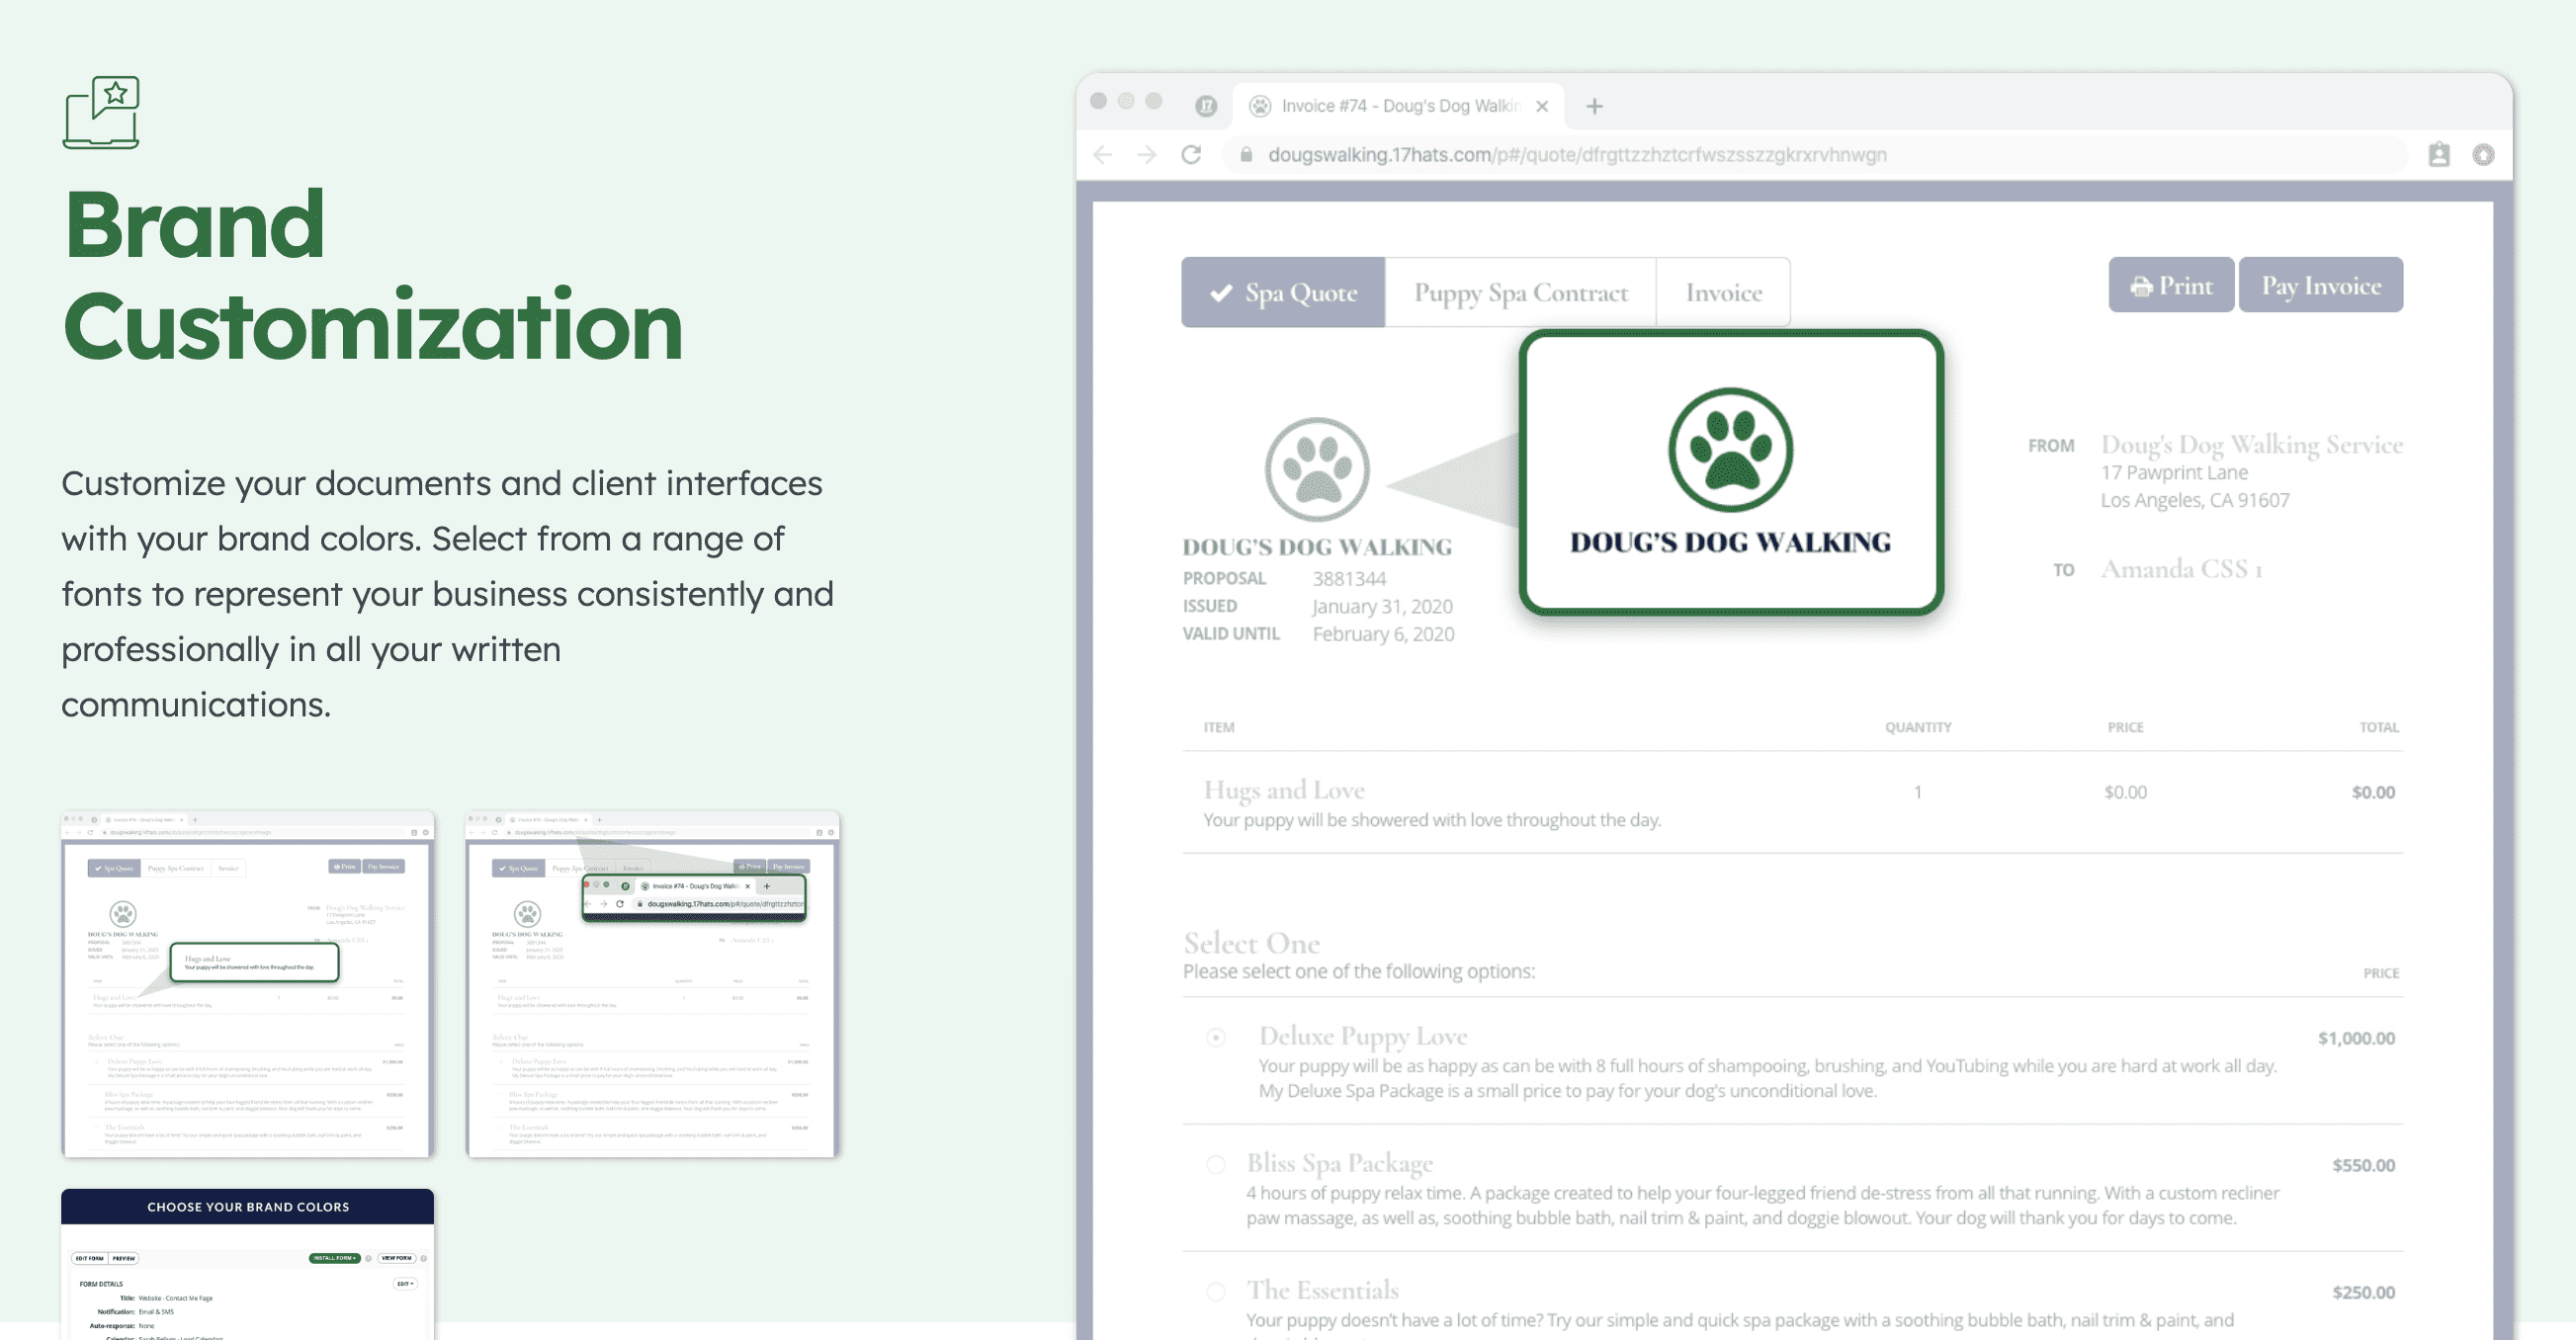Image resolution: width=2576 pixels, height=1340 pixels.
Task: Select the Bliss Spa Package radio option
Action: point(1216,1165)
